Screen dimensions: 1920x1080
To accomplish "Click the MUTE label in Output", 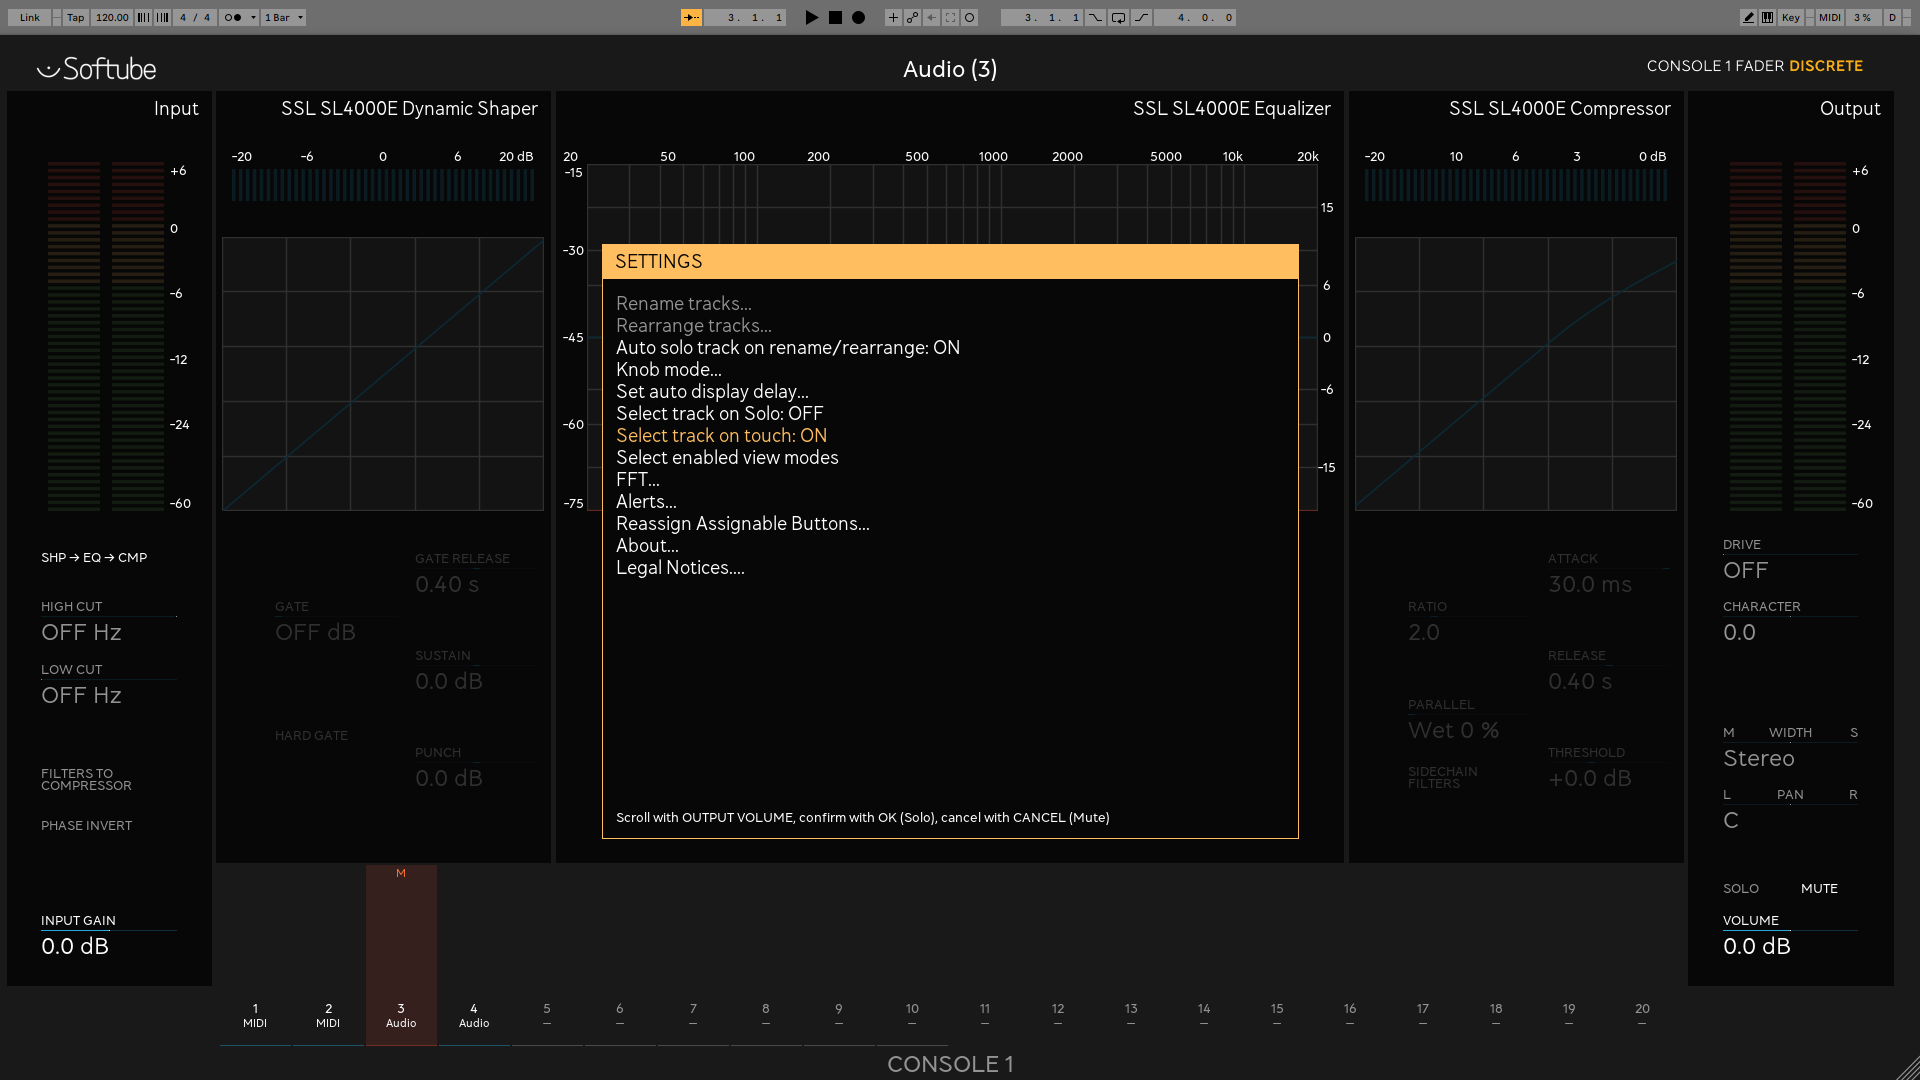I will point(1818,888).
